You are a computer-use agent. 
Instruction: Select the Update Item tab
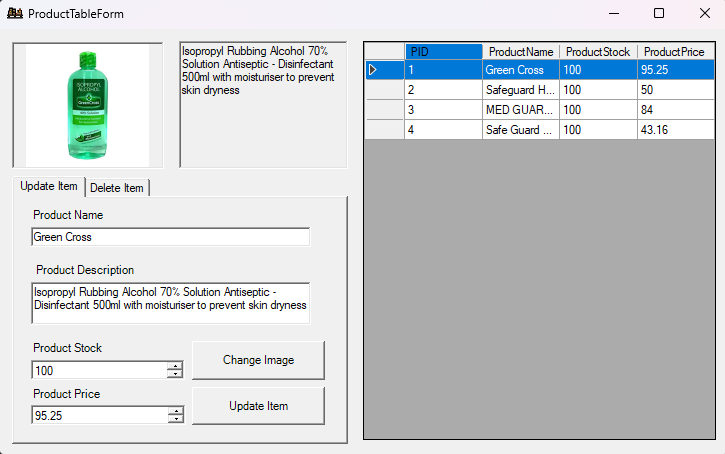(x=49, y=187)
